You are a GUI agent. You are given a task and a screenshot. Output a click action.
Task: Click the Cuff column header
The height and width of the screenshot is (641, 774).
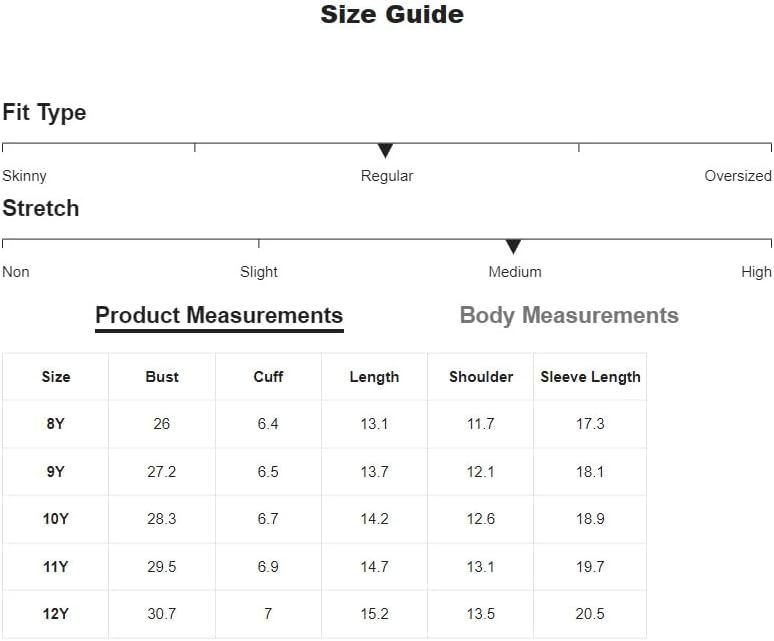point(268,377)
